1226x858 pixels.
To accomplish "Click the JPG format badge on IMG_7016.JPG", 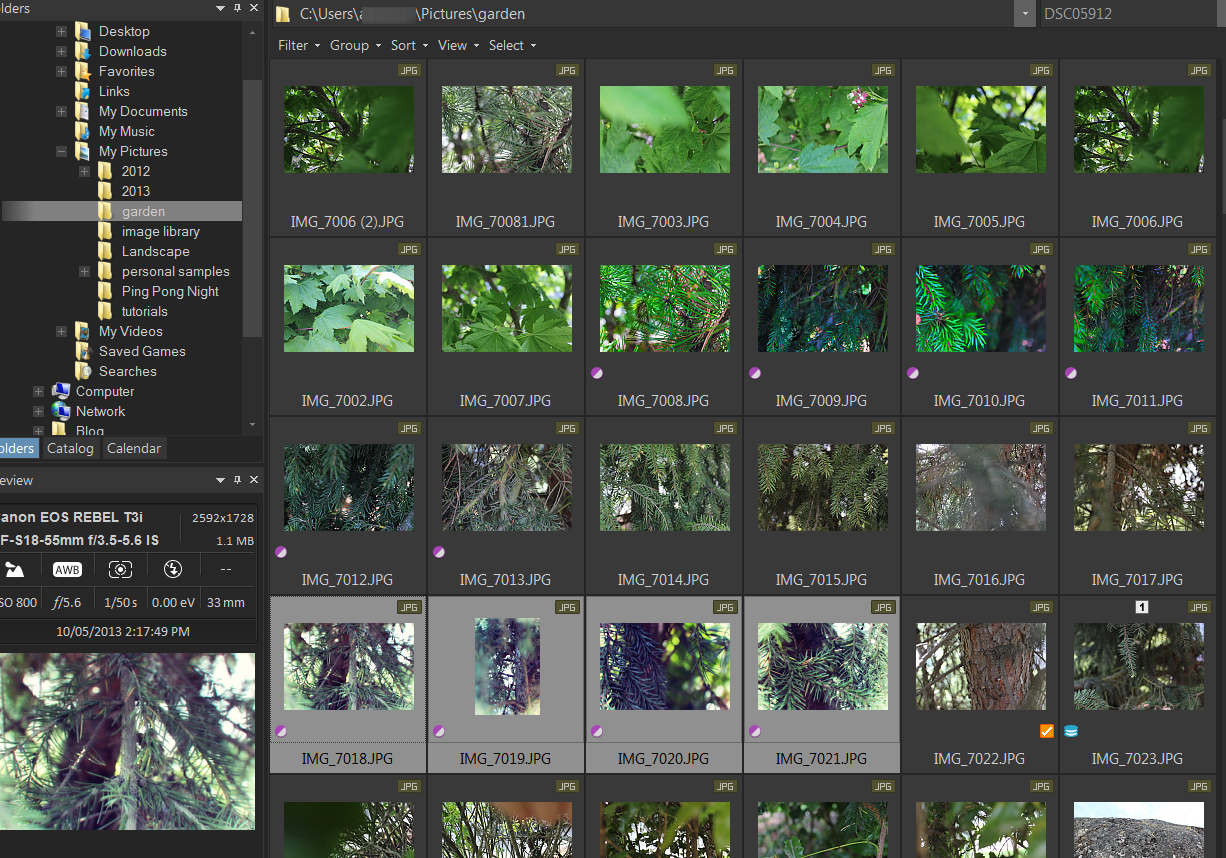I will point(1041,428).
